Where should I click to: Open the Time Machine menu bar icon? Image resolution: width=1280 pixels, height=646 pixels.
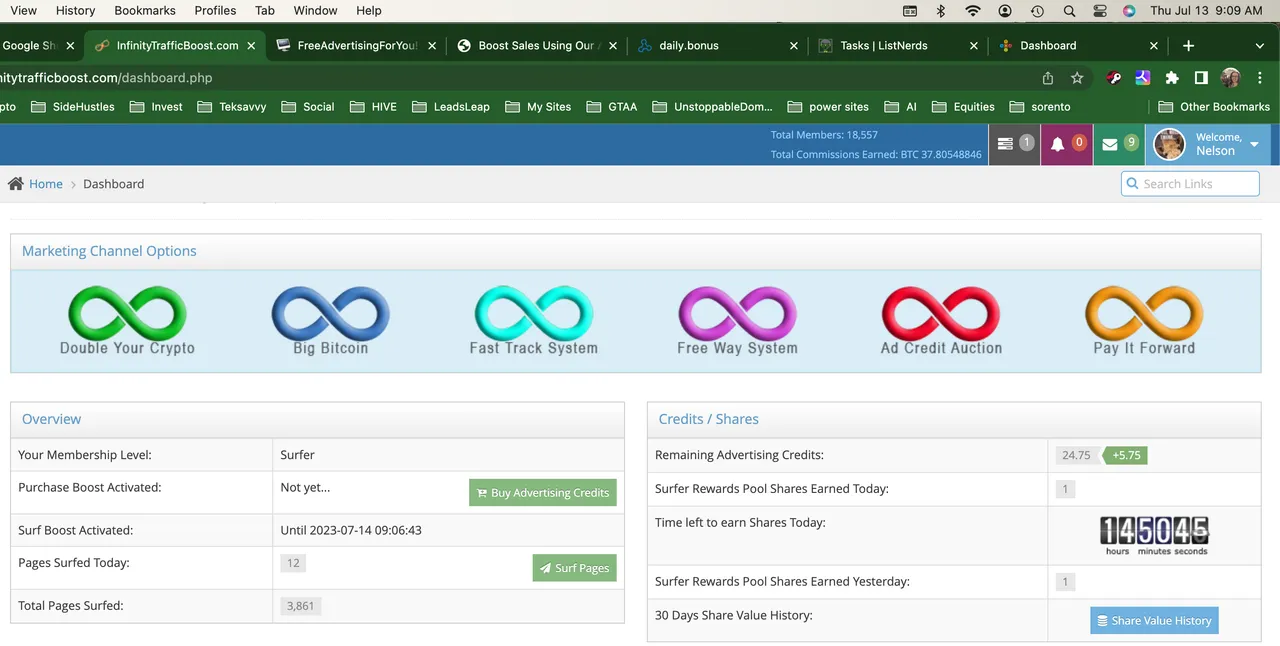tap(1037, 11)
